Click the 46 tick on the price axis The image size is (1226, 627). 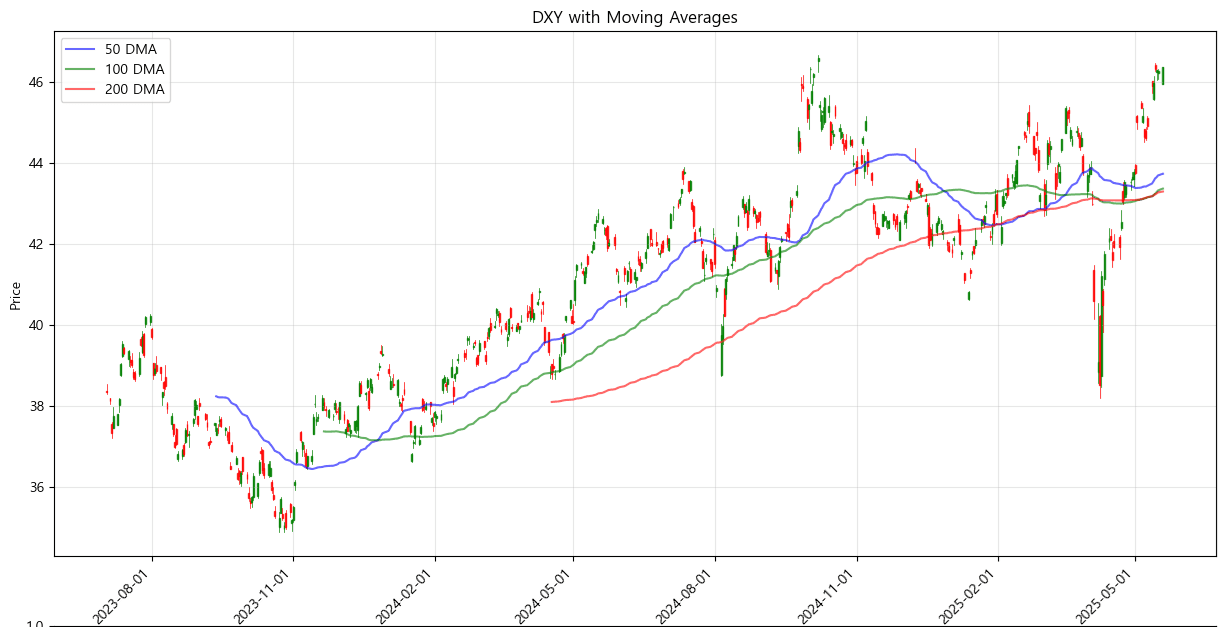point(37,82)
